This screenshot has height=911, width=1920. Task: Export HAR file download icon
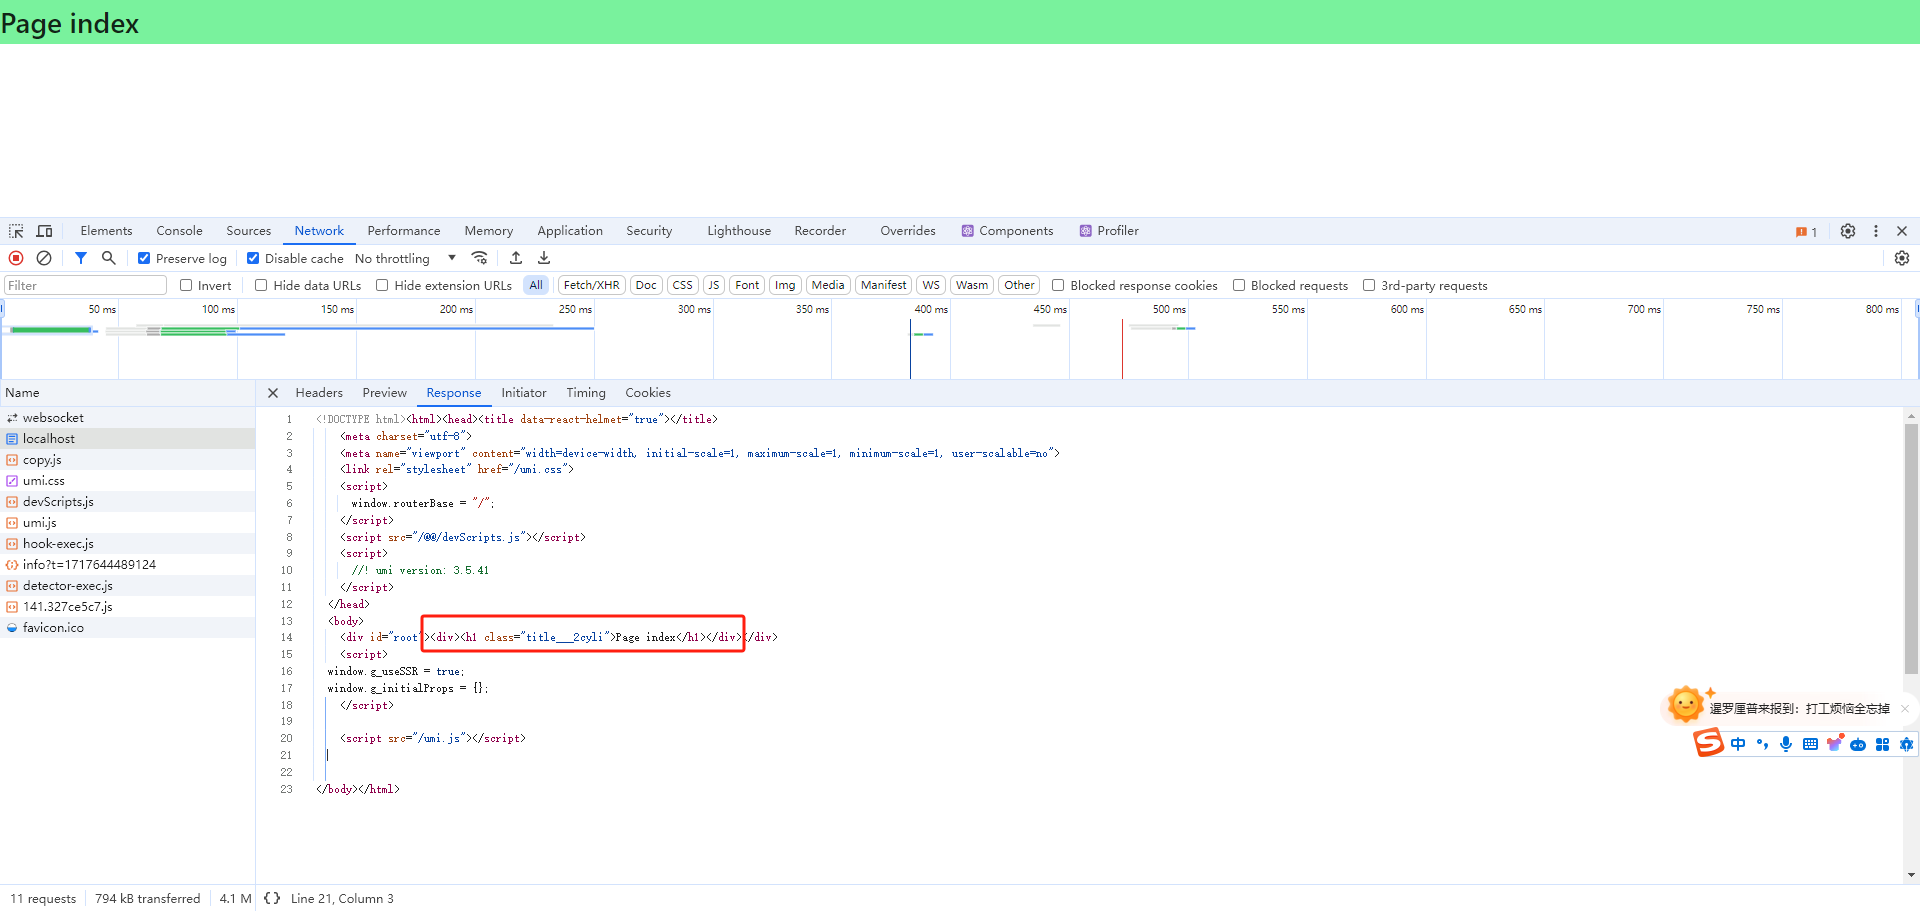pyautogui.click(x=544, y=258)
